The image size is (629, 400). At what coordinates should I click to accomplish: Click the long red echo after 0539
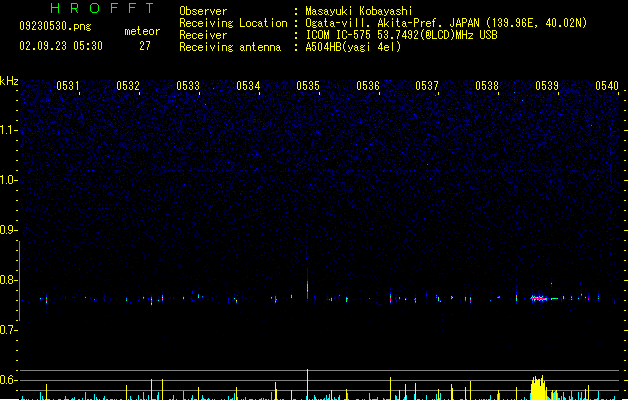coord(539,298)
